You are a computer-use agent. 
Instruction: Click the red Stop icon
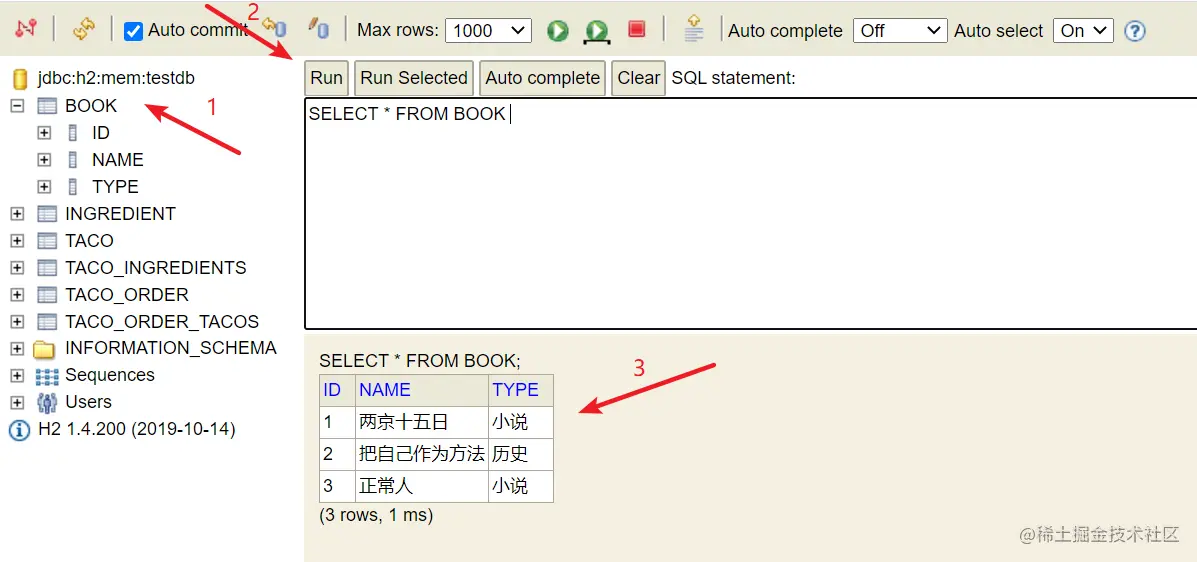point(637,29)
